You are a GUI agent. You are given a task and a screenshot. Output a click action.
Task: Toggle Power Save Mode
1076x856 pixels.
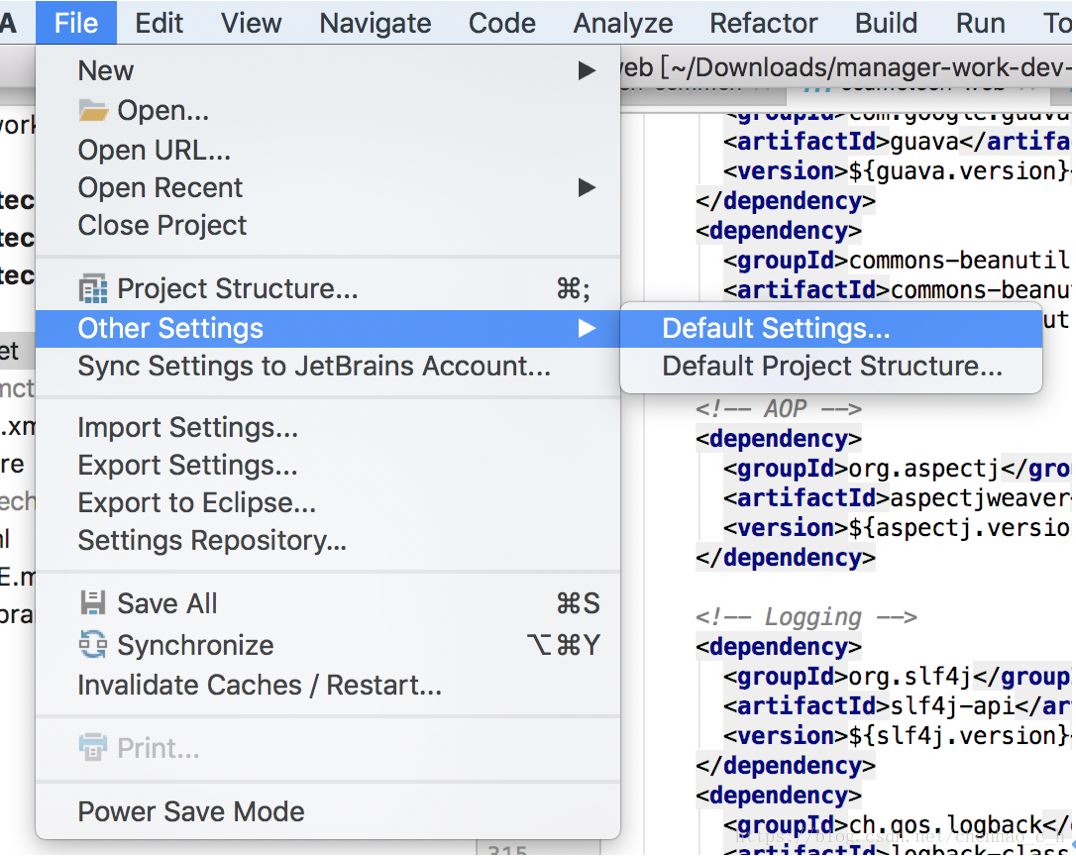click(191, 811)
